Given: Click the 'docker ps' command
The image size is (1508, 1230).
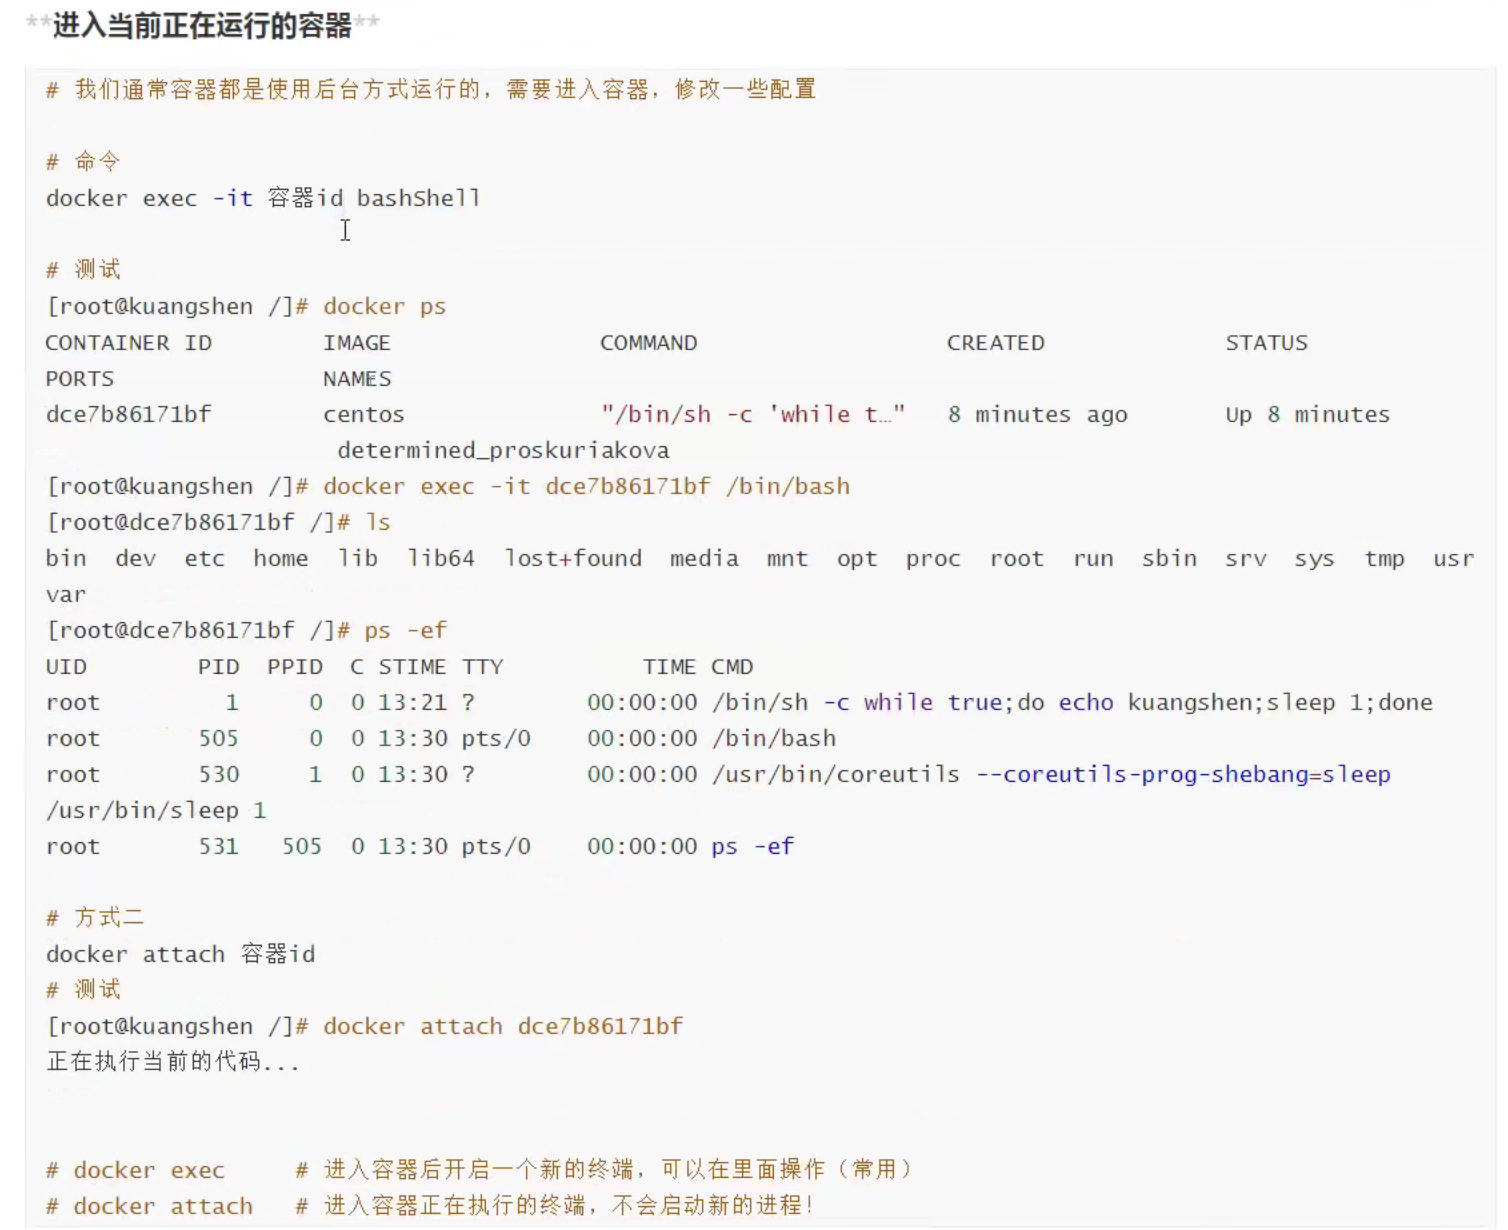Looking at the screenshot, I should click(x=384, y=306).
